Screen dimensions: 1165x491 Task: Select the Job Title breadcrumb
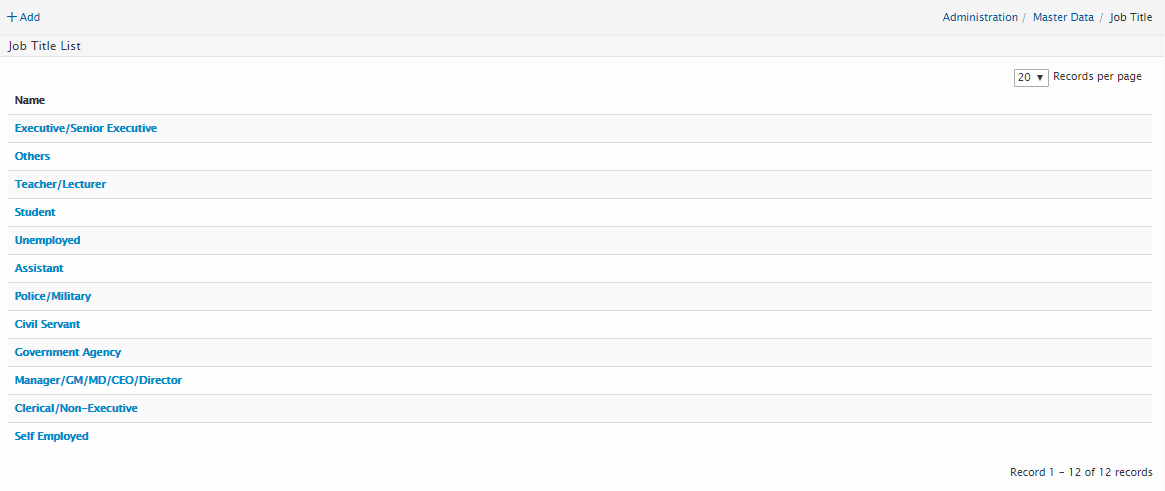pos(1130,17)
